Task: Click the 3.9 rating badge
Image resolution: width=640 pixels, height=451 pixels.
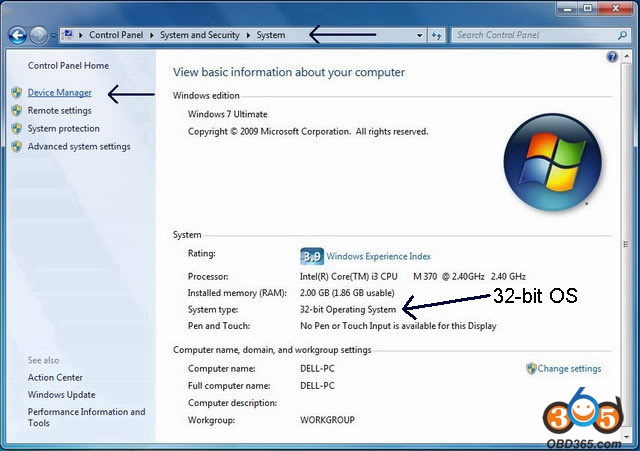Action: pyautogui.click(x=312, y=256)
